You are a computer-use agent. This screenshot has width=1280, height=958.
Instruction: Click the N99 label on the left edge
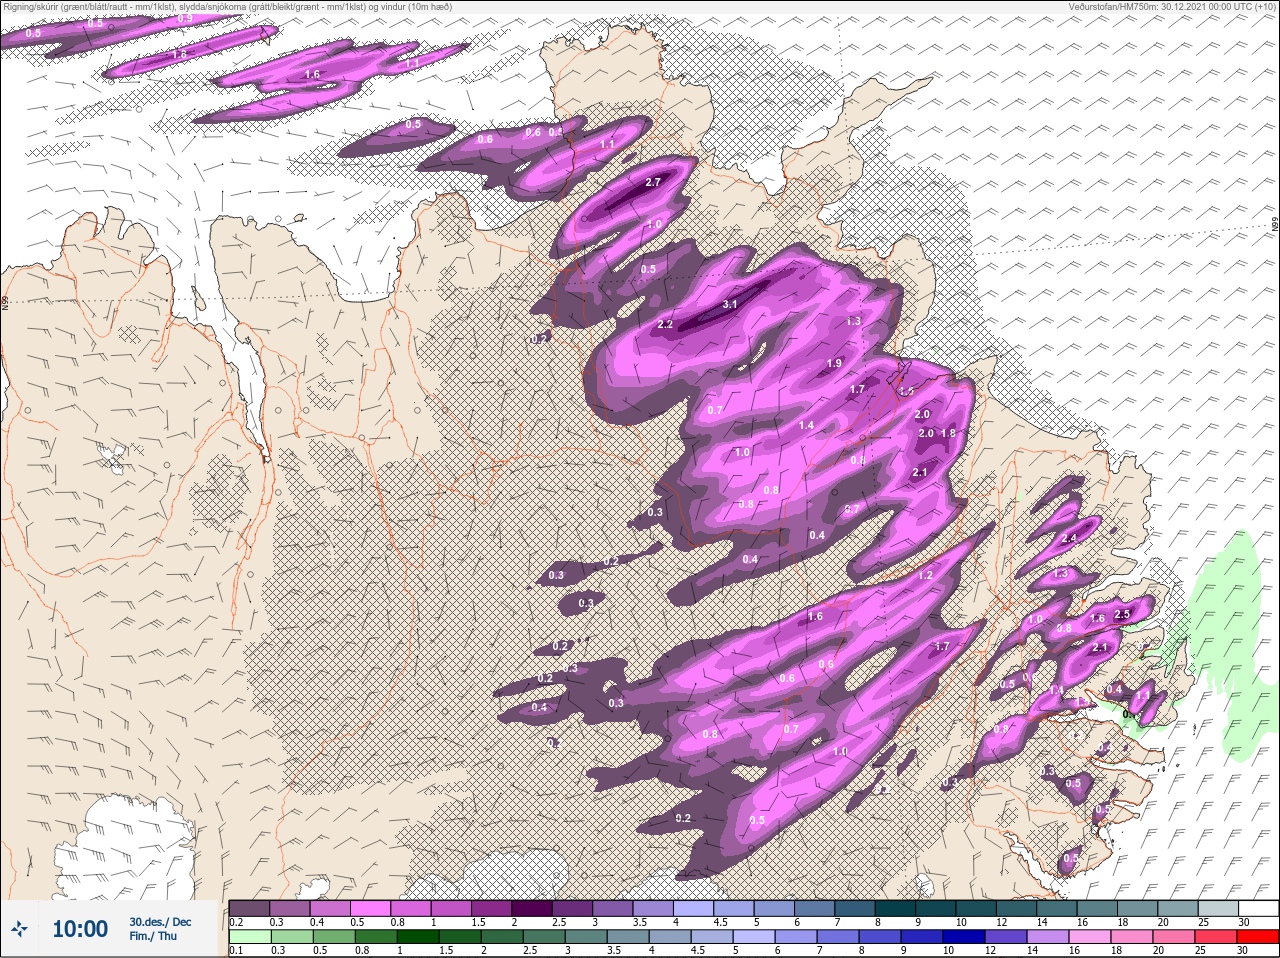[x=5, y=301]
